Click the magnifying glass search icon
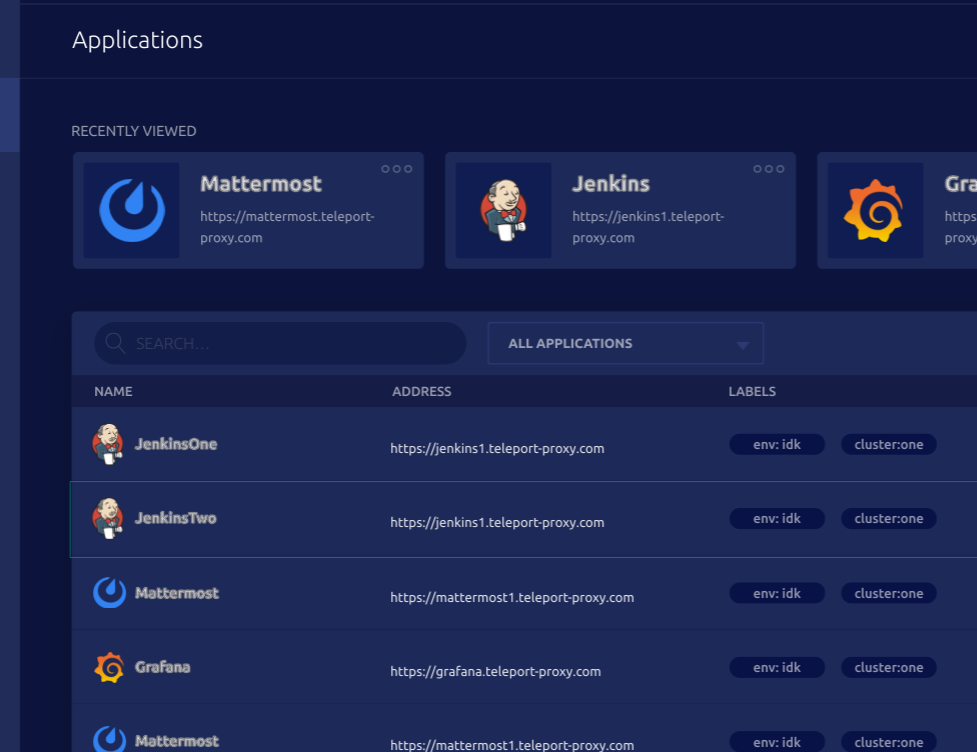 [x=114, y=343]
